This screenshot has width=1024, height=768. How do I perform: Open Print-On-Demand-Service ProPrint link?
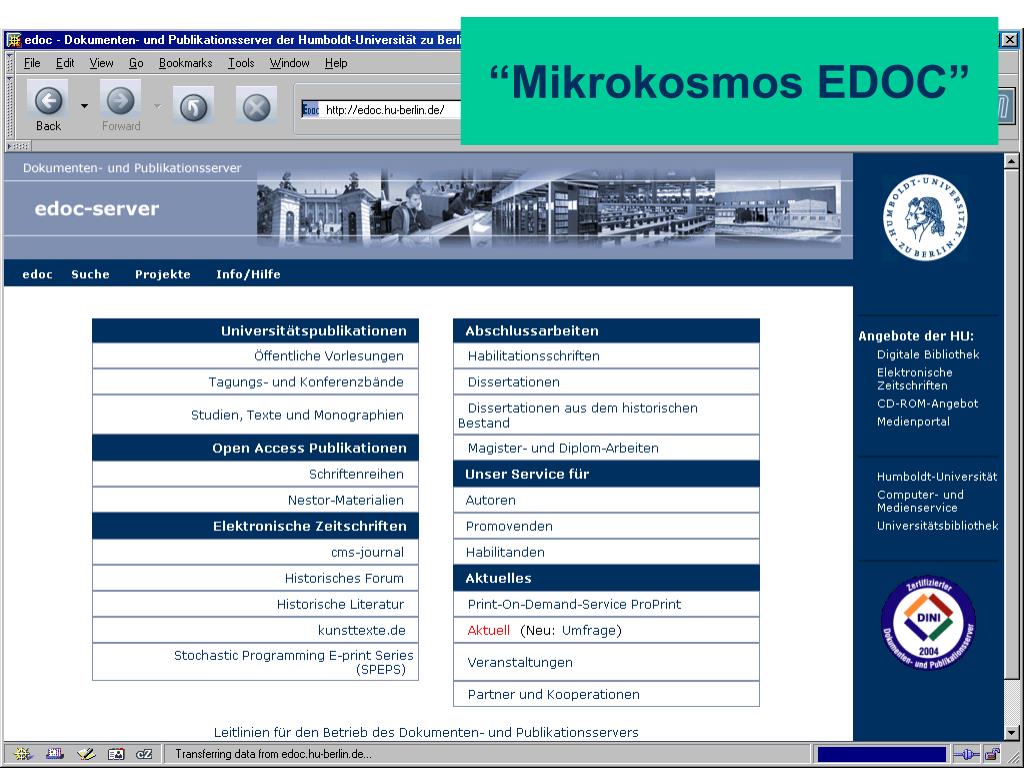(x=574, y=605)
